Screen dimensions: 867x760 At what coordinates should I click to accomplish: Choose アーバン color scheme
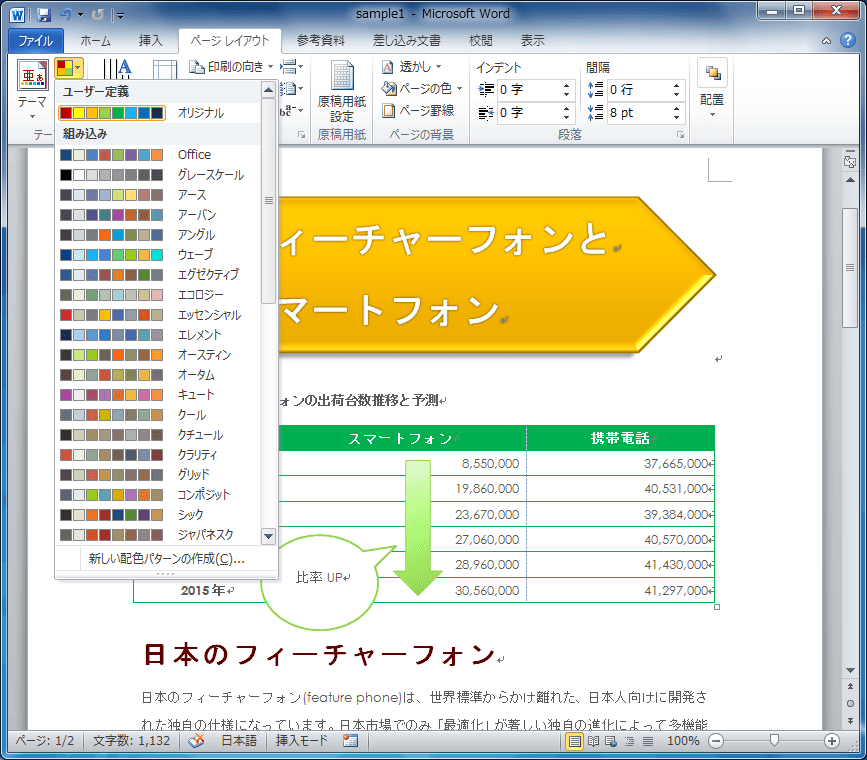tap(158, 215)
